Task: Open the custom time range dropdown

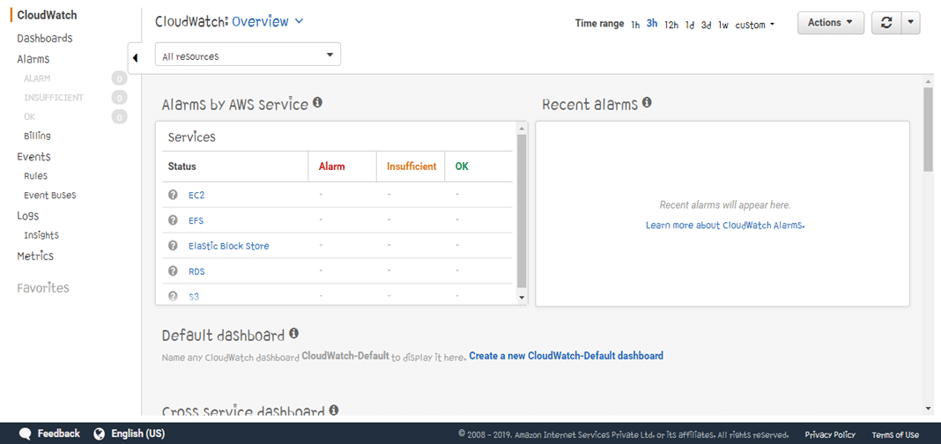Action: pyautogui.click(x=754, y=25)
